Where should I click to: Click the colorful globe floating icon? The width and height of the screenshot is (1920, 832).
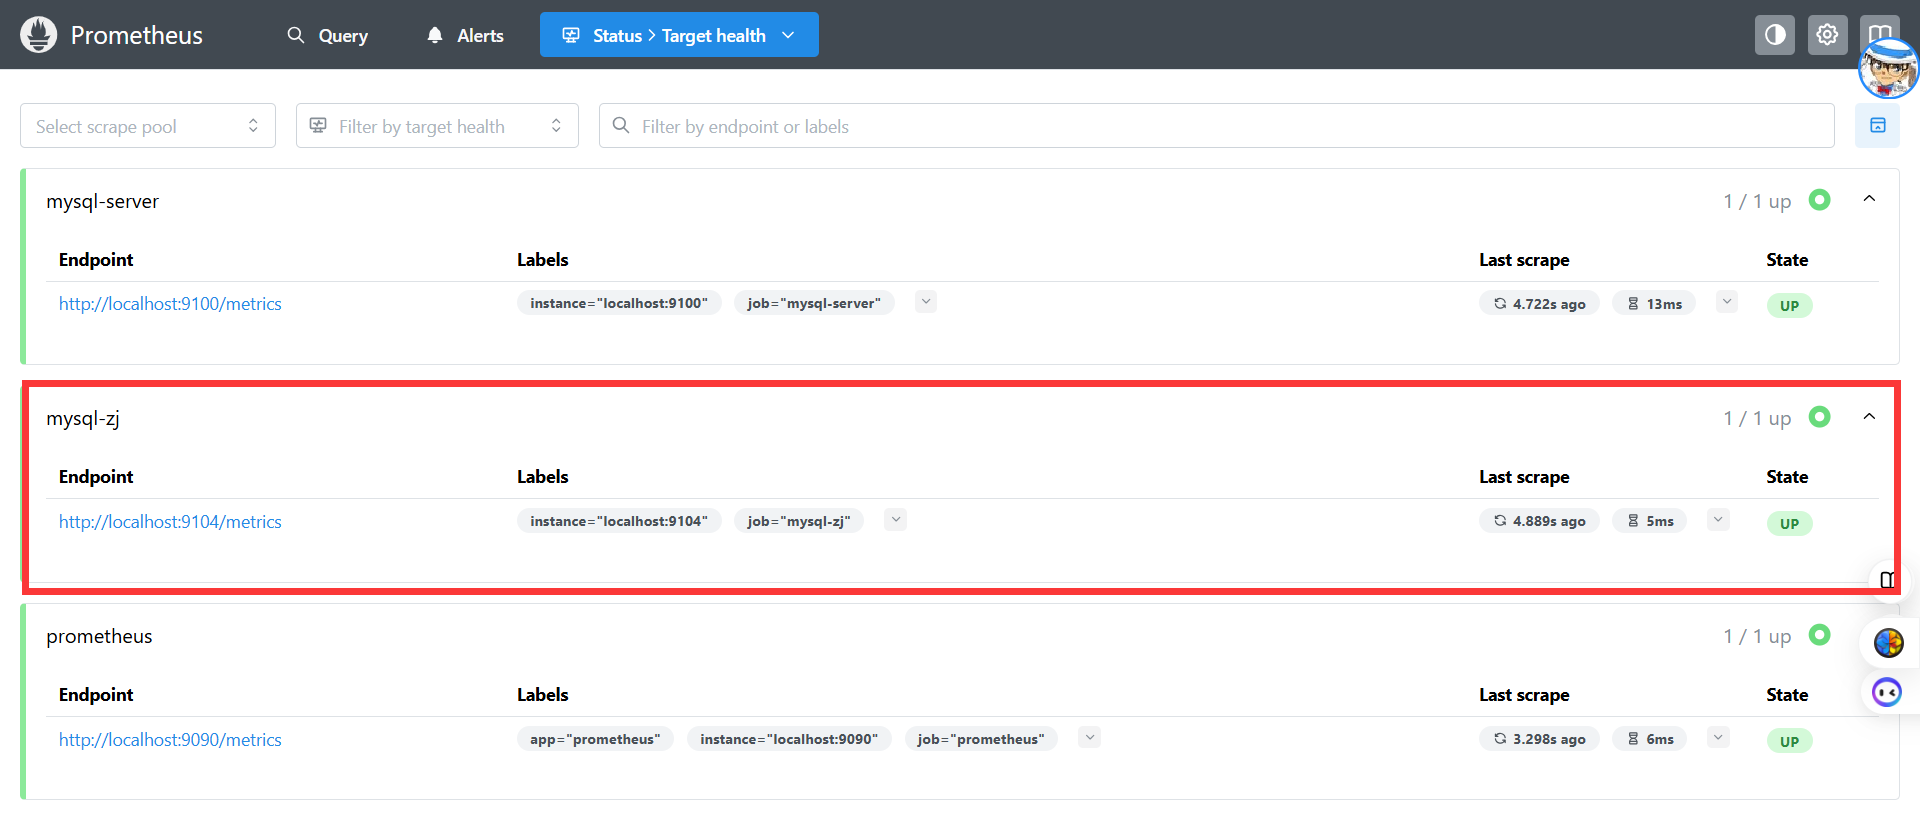coord(1888,643)
